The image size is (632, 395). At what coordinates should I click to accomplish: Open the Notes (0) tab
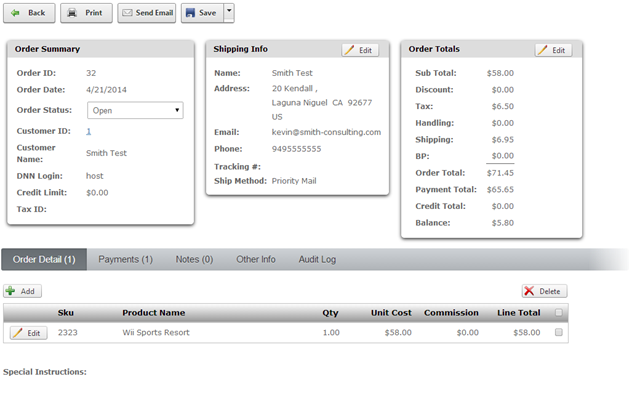[194, 260]
